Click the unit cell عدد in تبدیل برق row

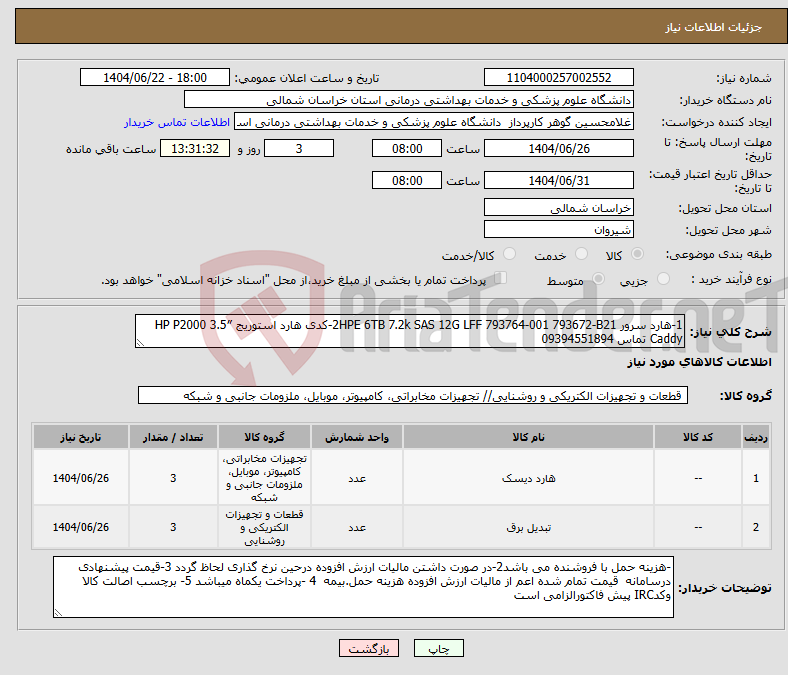click(x=357, y=527)
